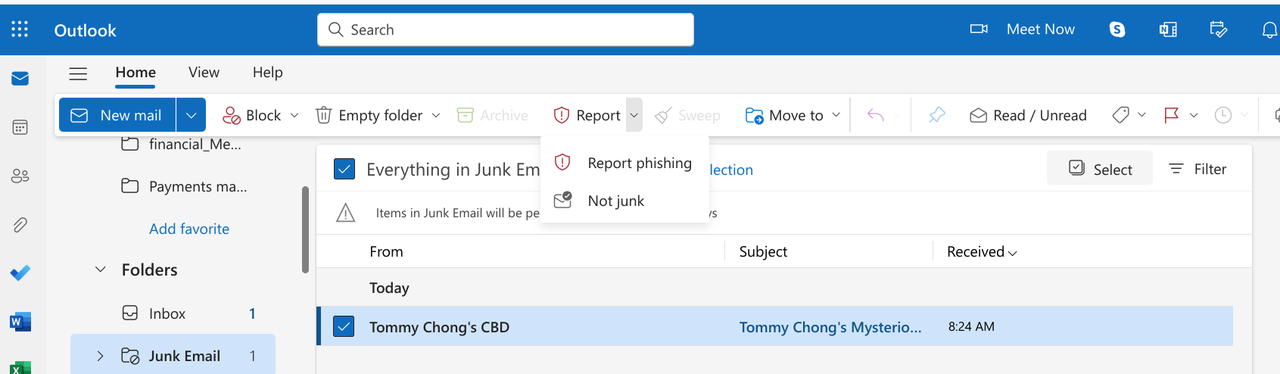This screenshot has height=374, width=1280.
Task: Open Calendar from the left sidebar
Action: click(x=20, y=127)
